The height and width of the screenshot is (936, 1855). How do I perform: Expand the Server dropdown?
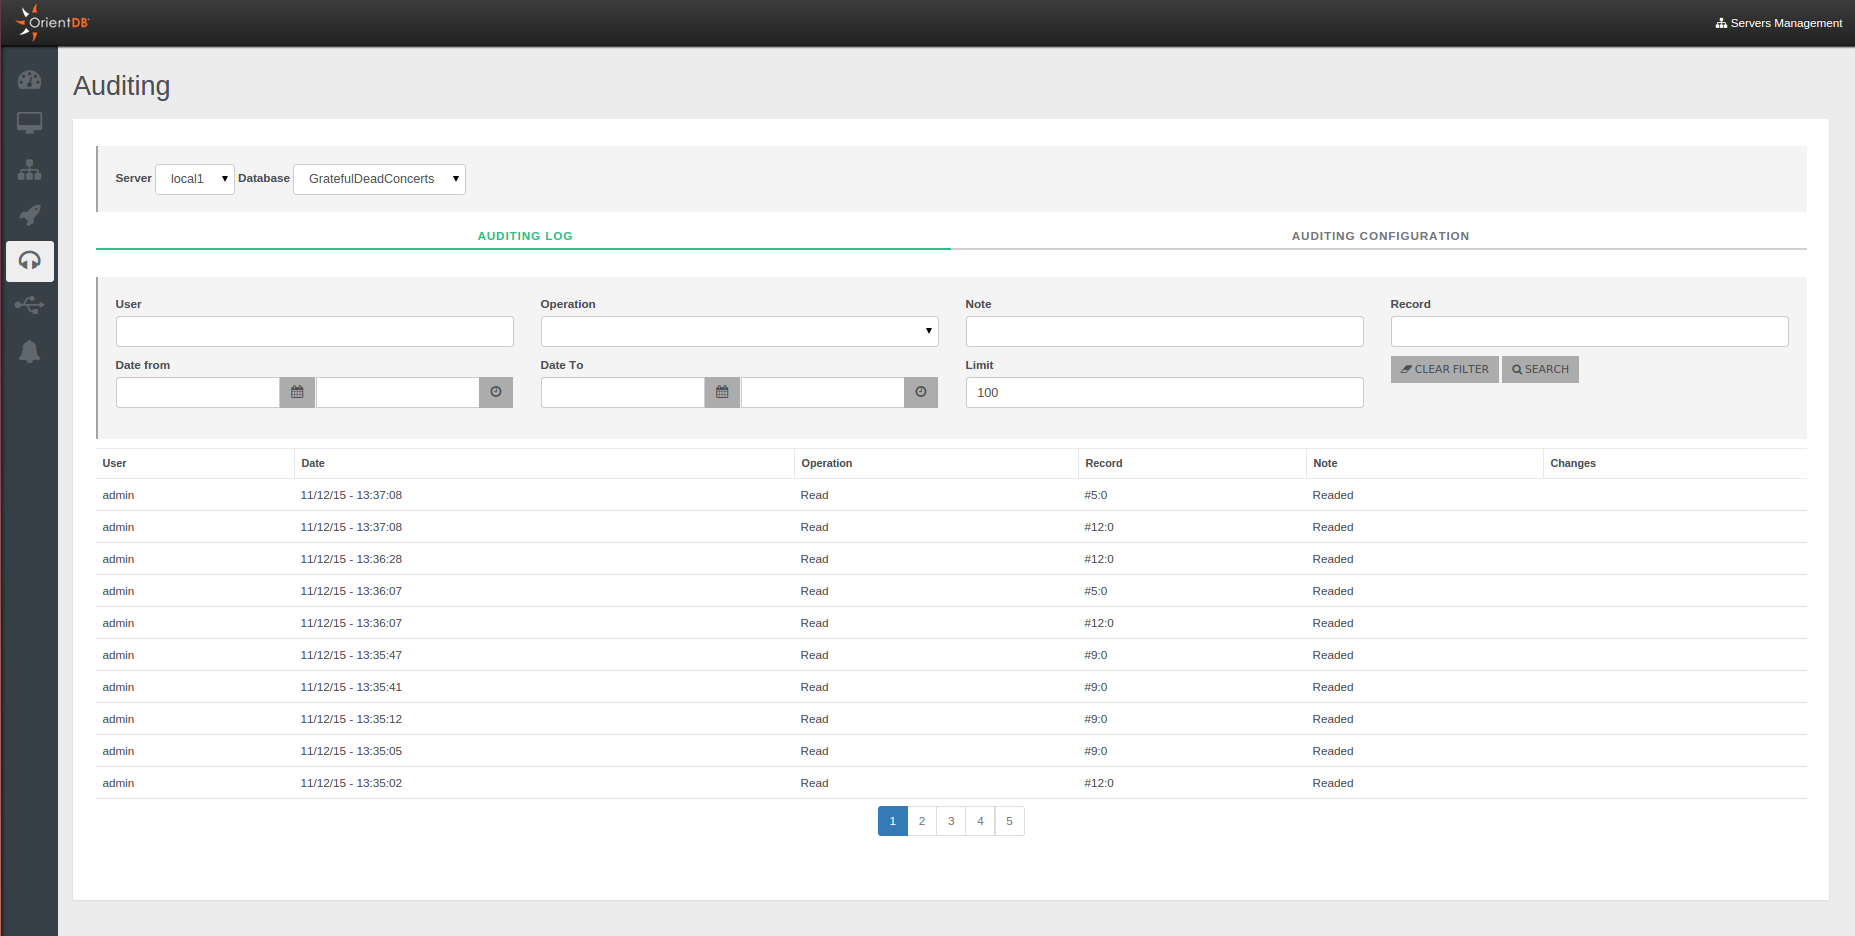coord(195,179)
